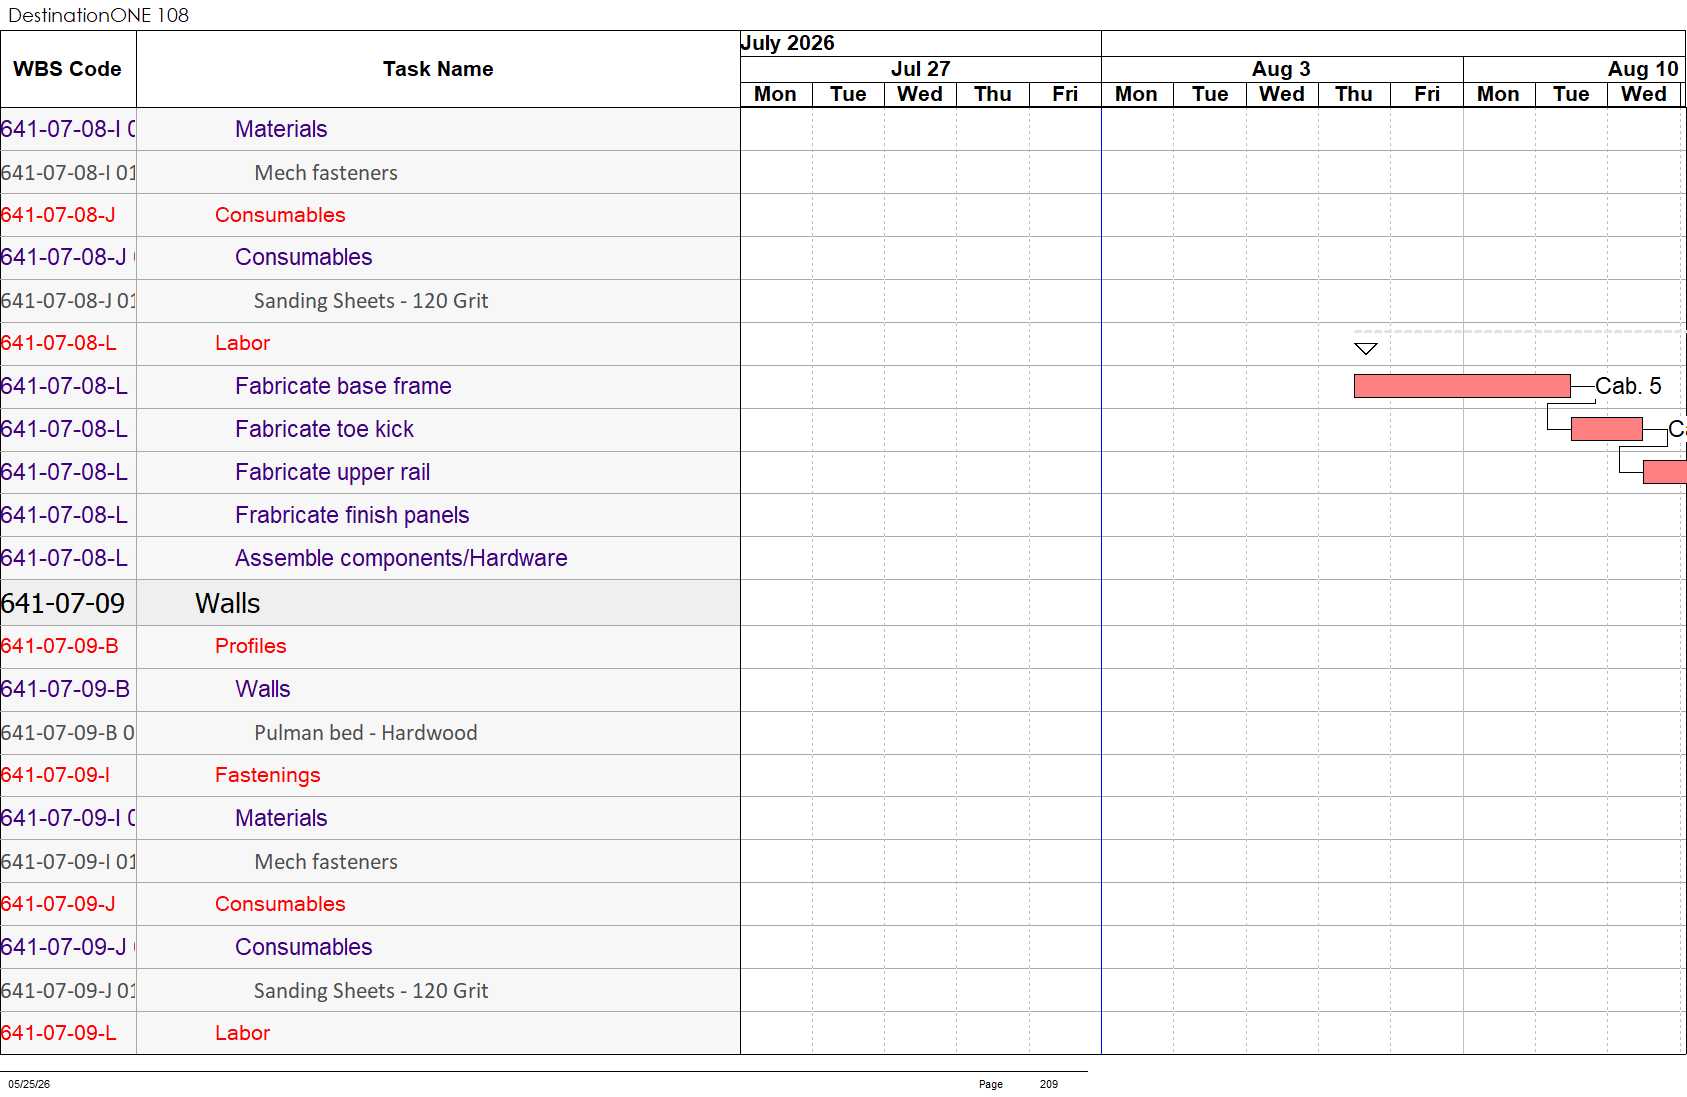The height and width of the screenshot is (1097, 1687).
Task: Click the page number 209 in footer
Action: 1048,1084
